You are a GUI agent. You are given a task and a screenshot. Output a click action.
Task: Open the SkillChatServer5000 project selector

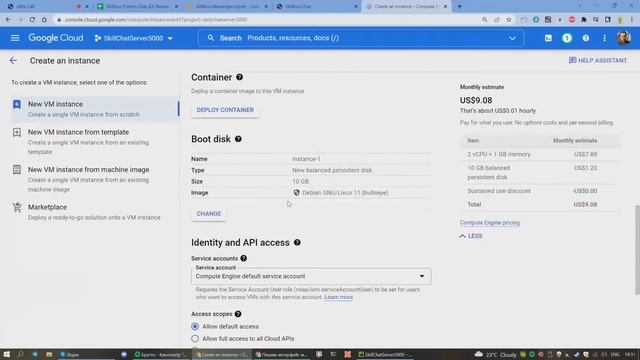[x=133, y=38]
